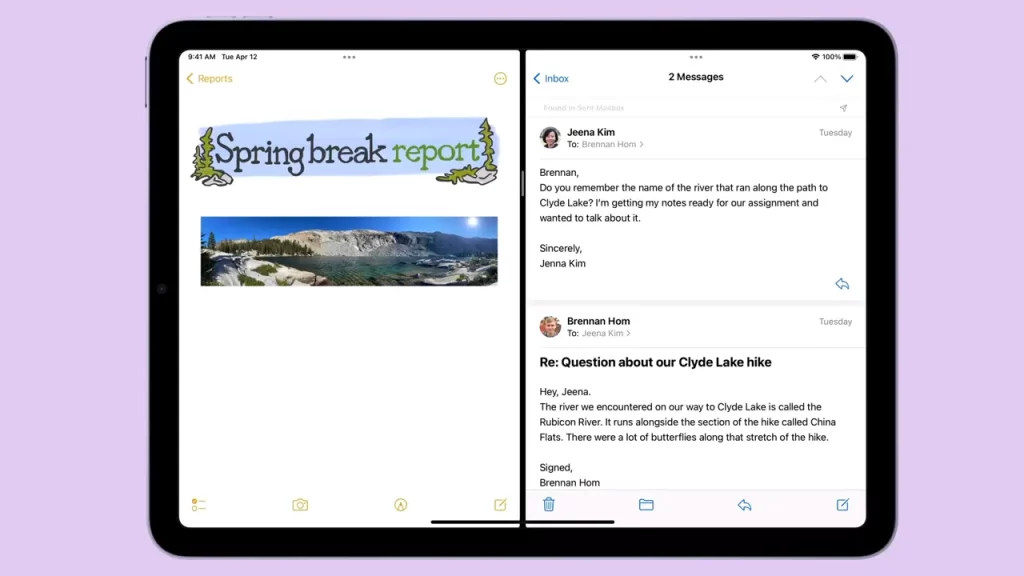Screen dimensions: 1024x576
Task: Go to the previous message with the up chevron
Action: [x=820, y=79]
